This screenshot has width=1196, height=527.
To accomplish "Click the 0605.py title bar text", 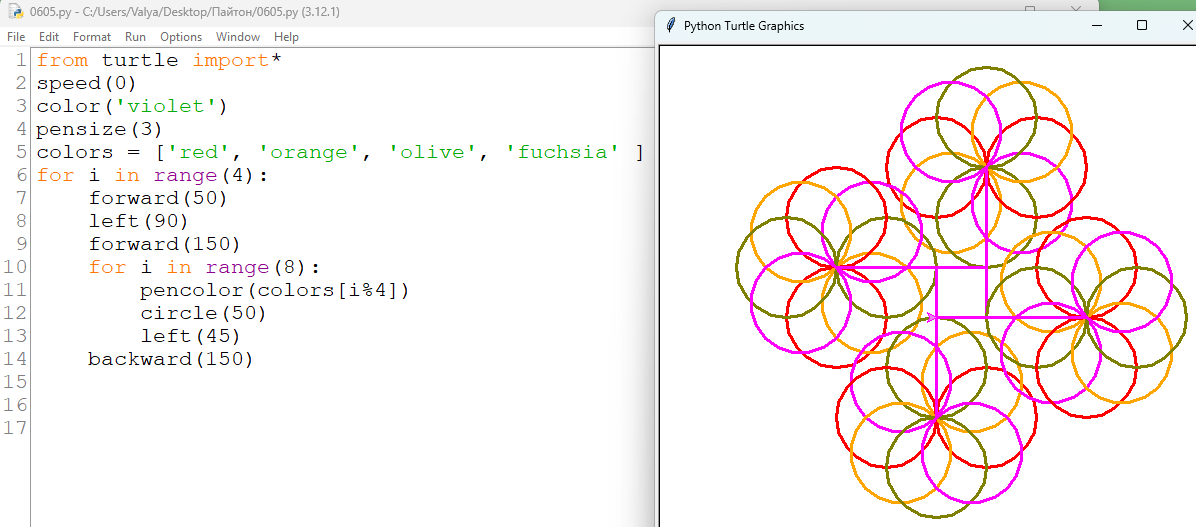I will (x=186, y=11).
